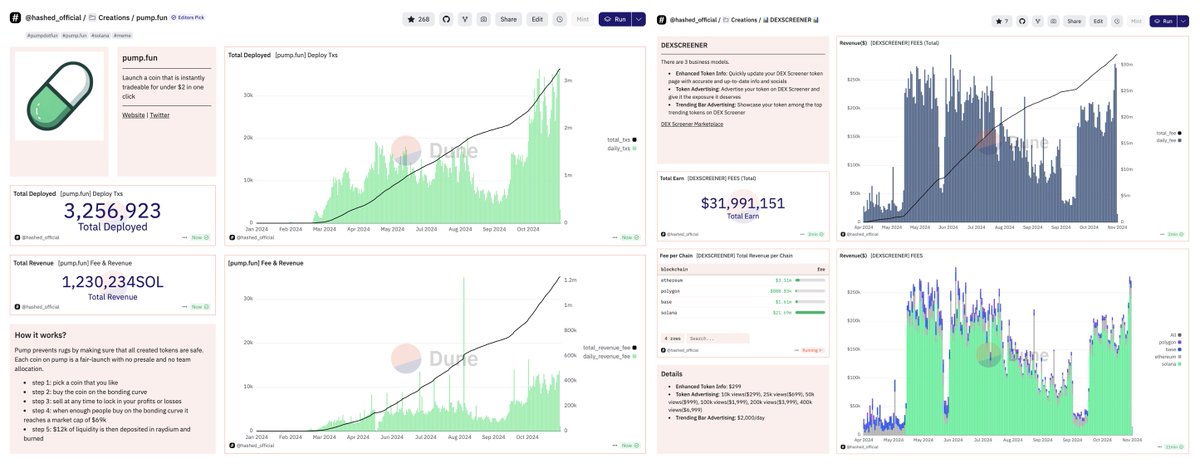The height and width of the screenshot is (468, 1200).
Task: Star the pump.fun dashboard (268)
Action: (417, 19)
